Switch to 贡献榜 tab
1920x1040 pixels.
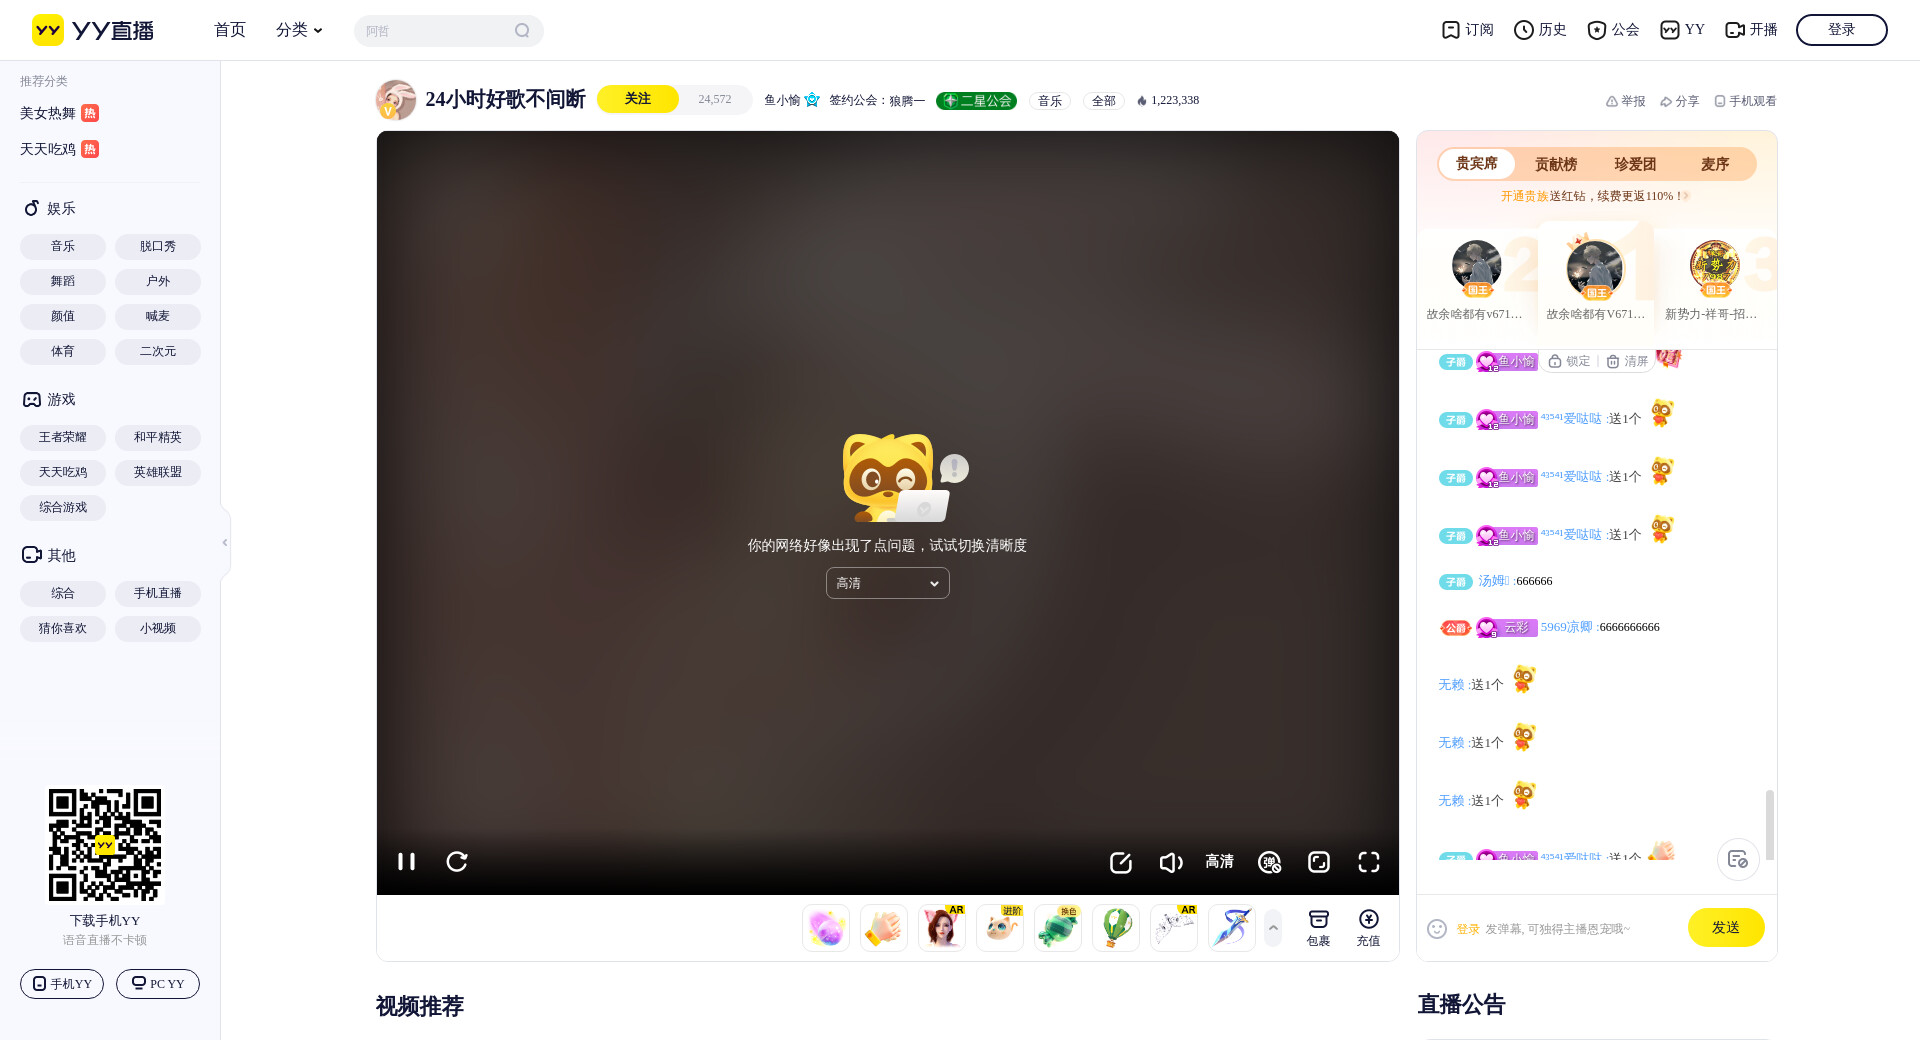(1556, 164)
